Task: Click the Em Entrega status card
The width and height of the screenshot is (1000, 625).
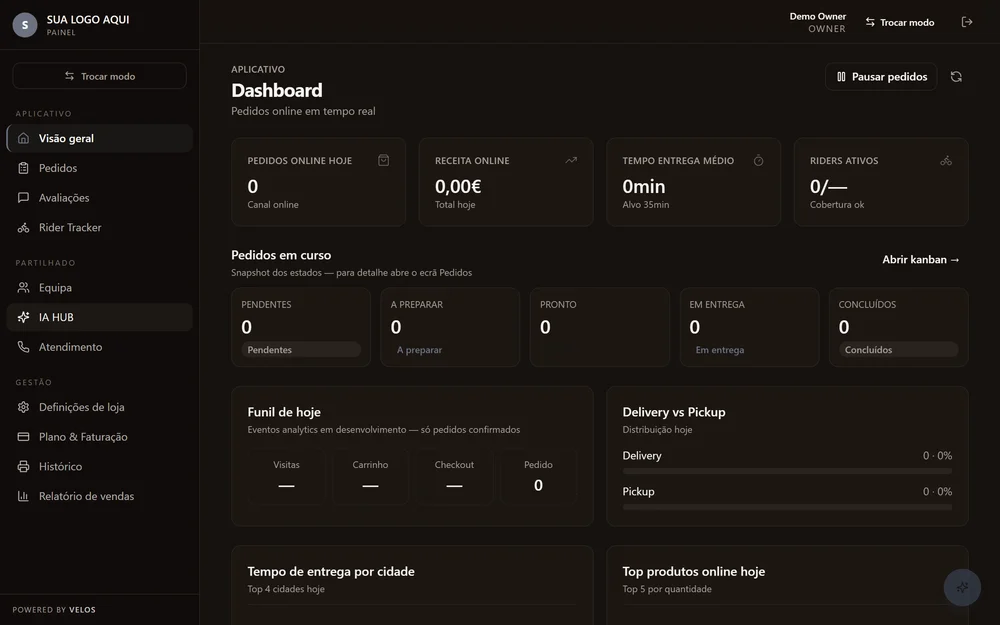Action: pyautogui.click(x=749, y=327)
